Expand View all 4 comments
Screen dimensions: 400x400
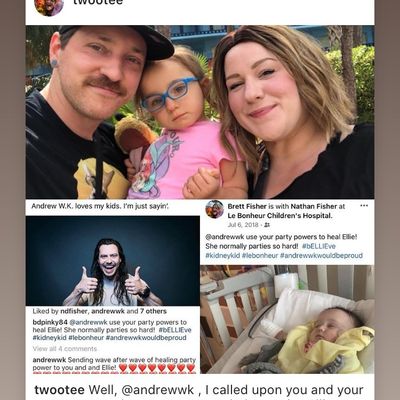click(x=65, y=349)
